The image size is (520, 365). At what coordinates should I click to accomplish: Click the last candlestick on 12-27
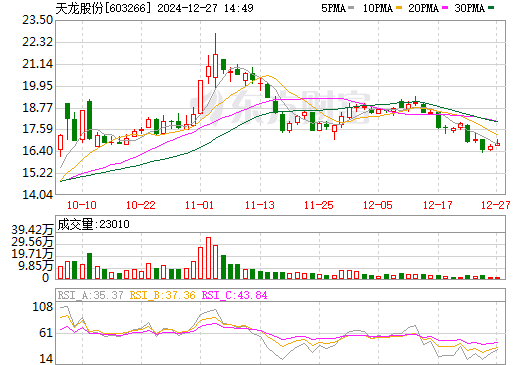pos(497,143)
